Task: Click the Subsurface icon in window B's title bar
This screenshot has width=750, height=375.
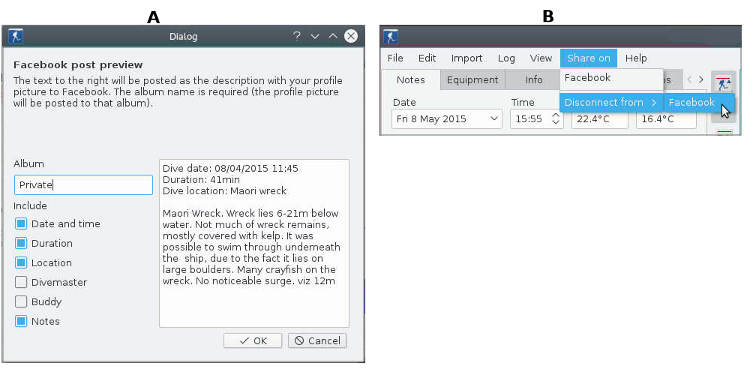Action: pos(391,36)
